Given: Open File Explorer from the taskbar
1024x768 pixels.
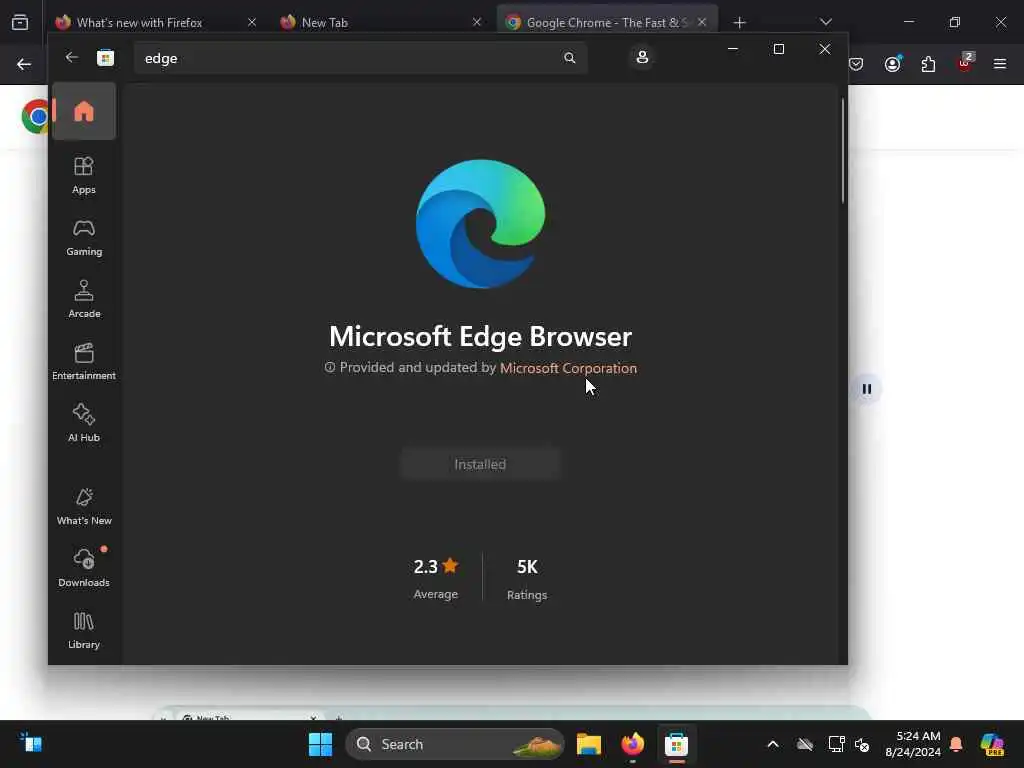Looking at the screenshot, I should pyautogui.click(x=588, y=744).
